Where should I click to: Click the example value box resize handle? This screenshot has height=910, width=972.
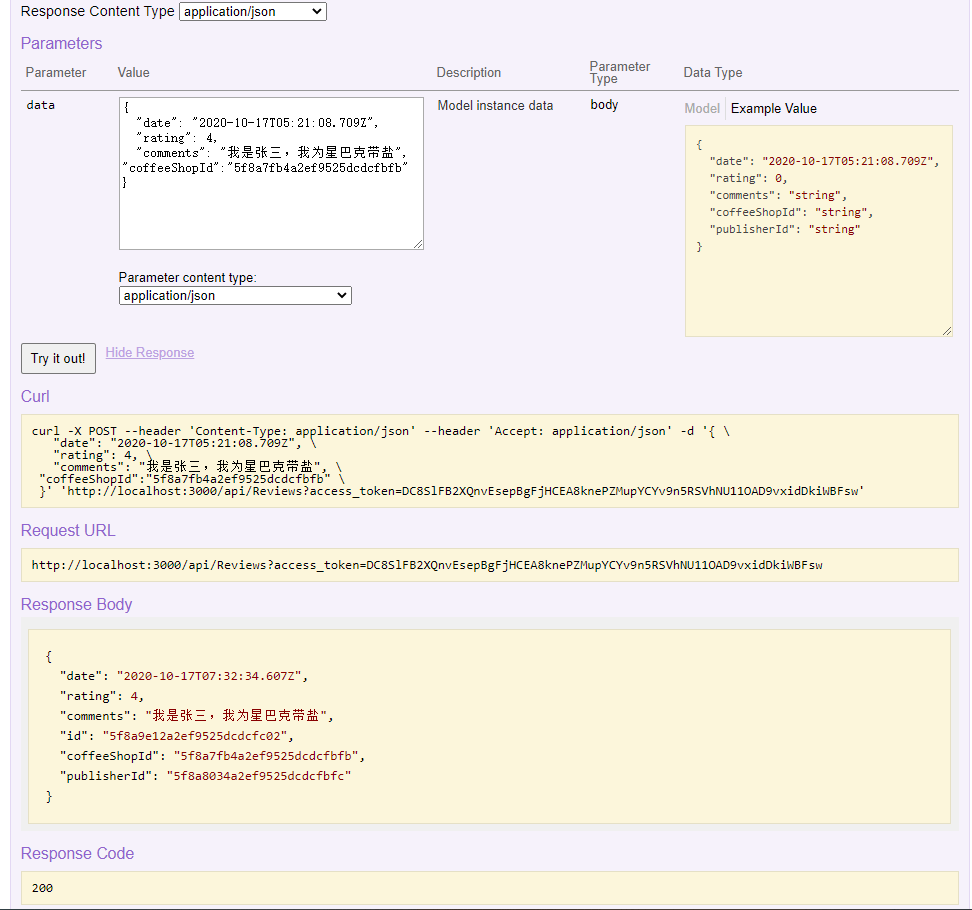(x=947, y=331)
